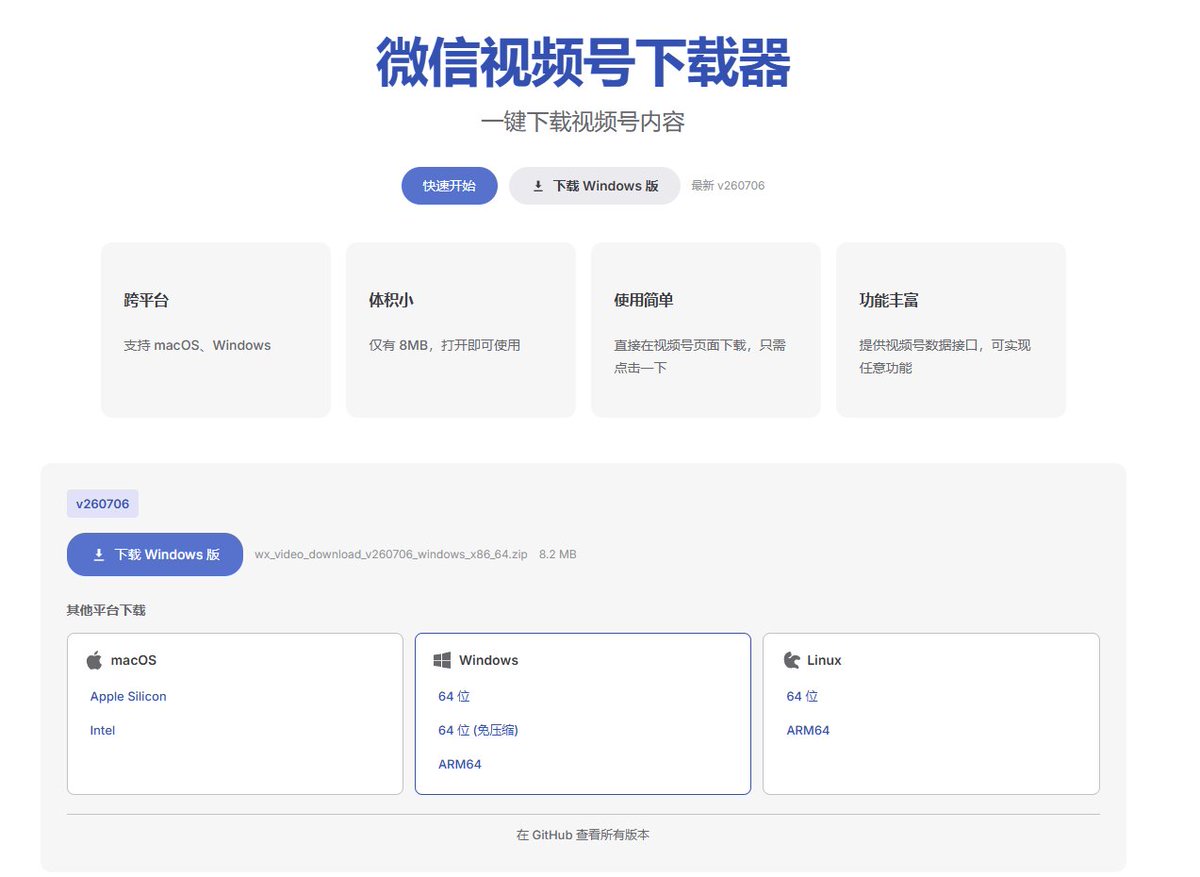Click the 一键下载视频号内容 subtitle

click(583, 122)
